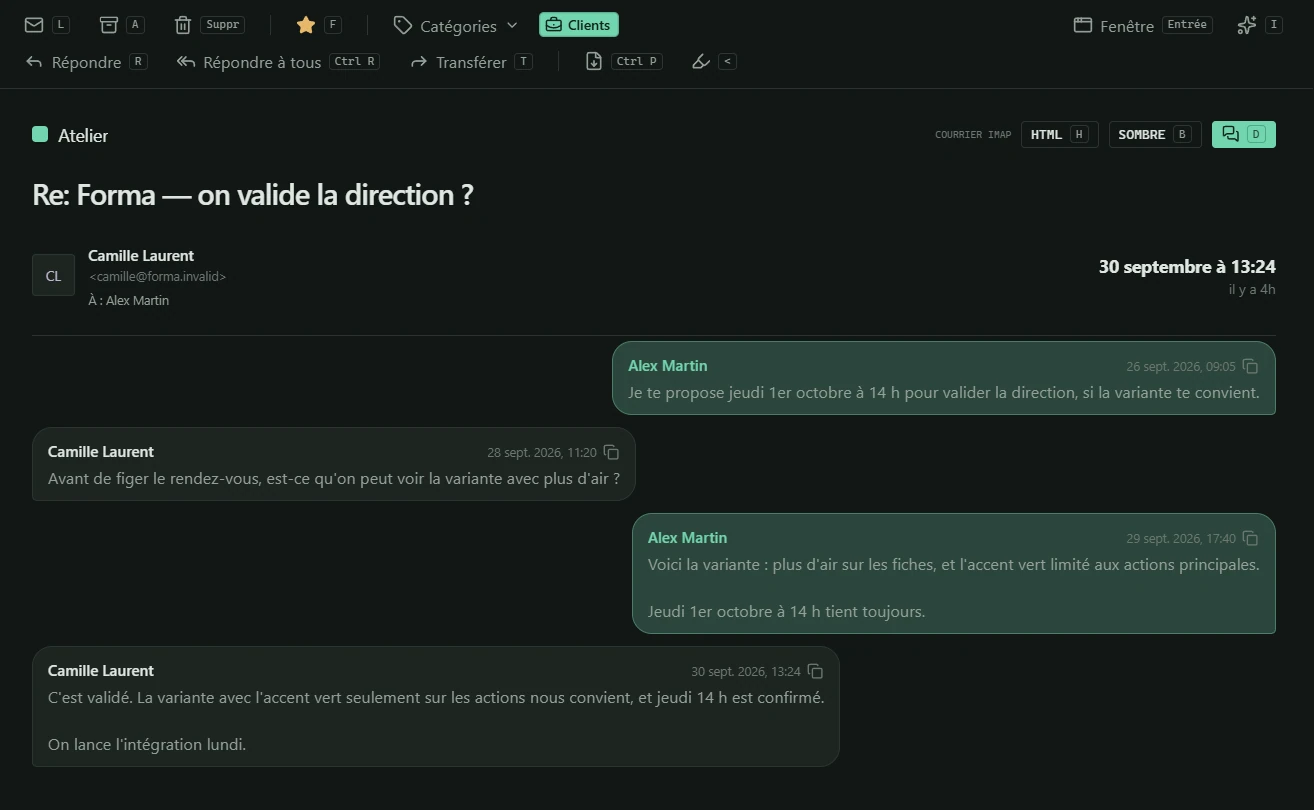Click the date 30 septembre à 13:24
Screen dimensions: 1314x810
pos(1187,267)
